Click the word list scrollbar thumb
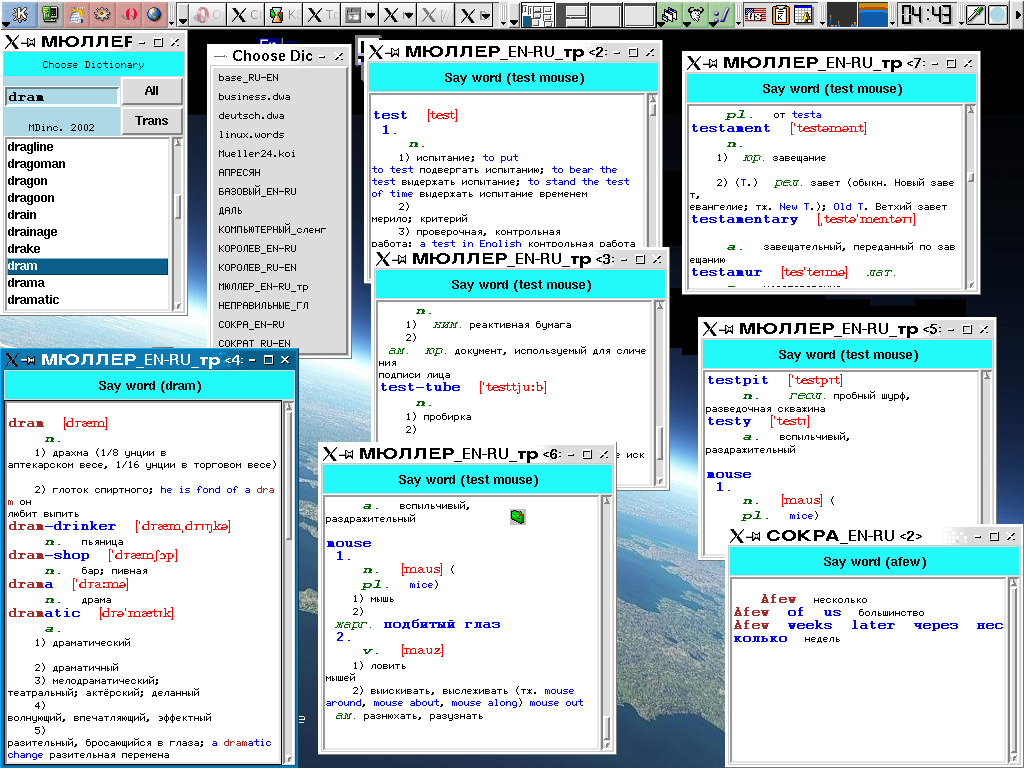Viewport: 1024px width, 768px height. point(178,208)
